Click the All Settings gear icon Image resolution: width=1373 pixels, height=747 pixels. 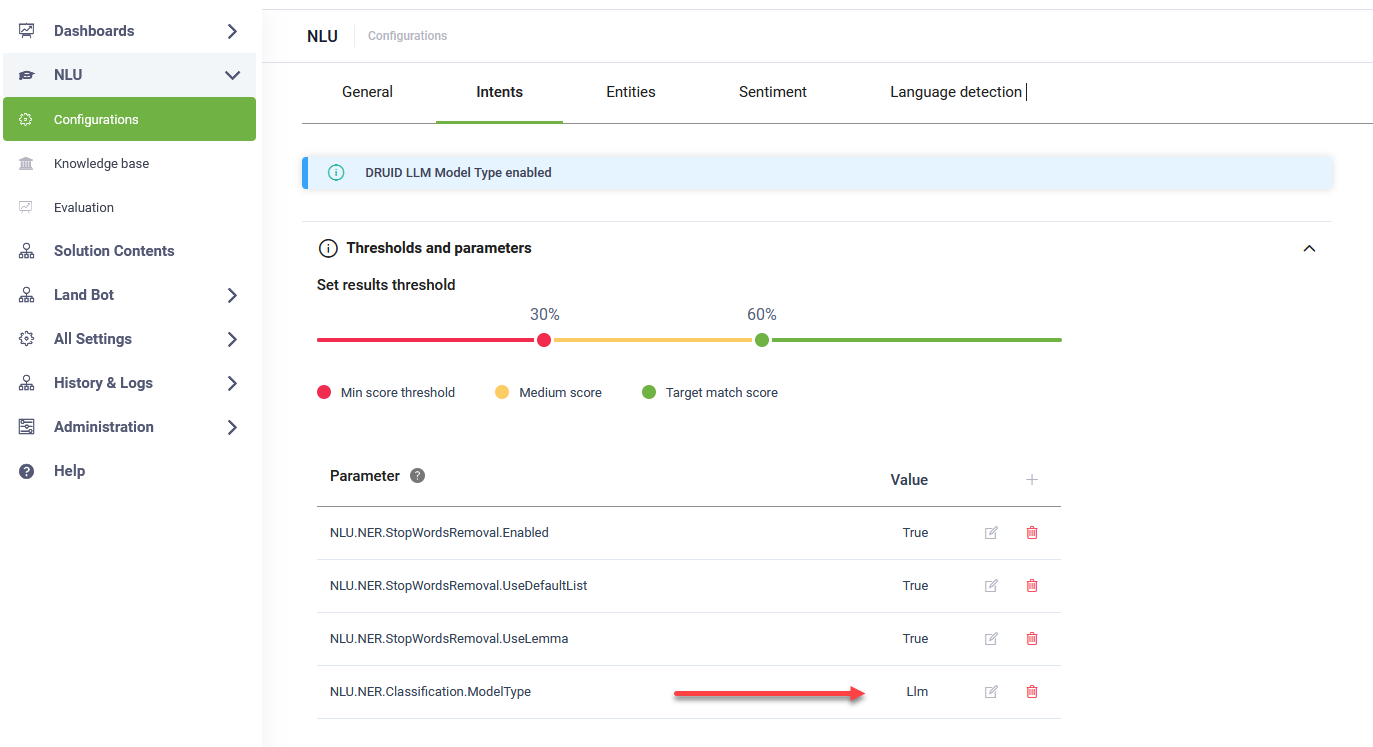tap(27, 339)
